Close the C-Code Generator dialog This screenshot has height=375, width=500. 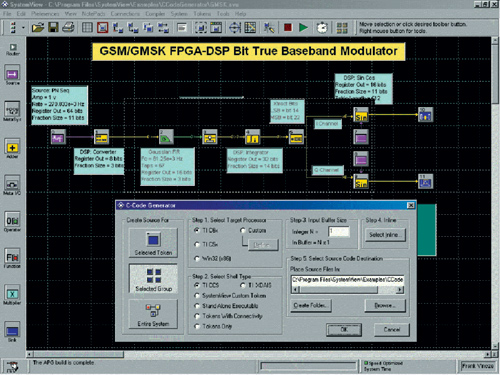coord(411,205)
